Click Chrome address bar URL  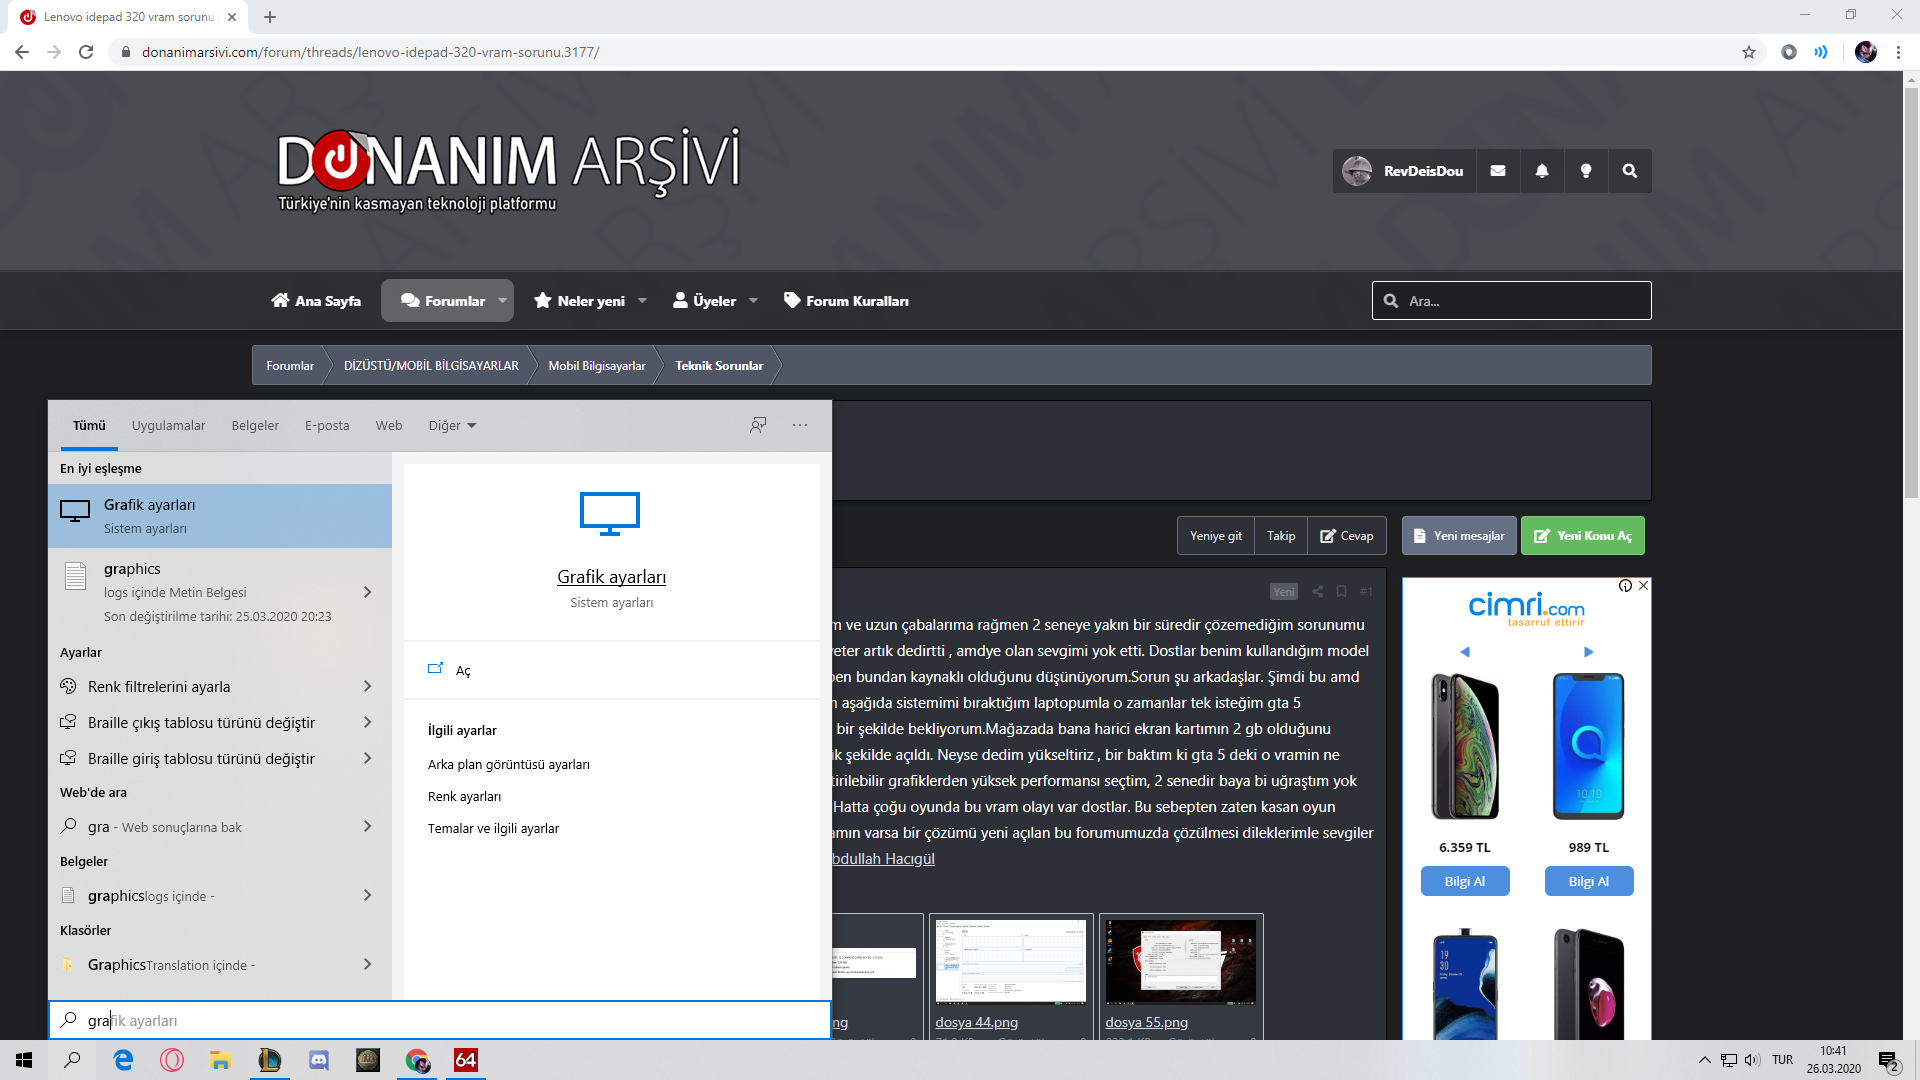pos(370,52)
